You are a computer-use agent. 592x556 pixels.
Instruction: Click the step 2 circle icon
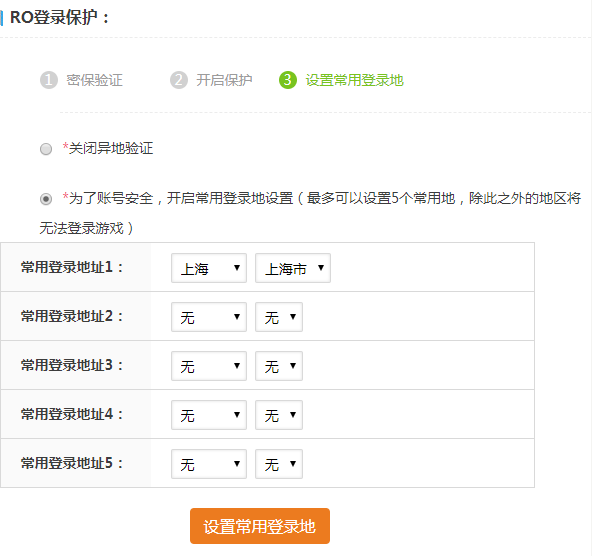coord(179,80)
